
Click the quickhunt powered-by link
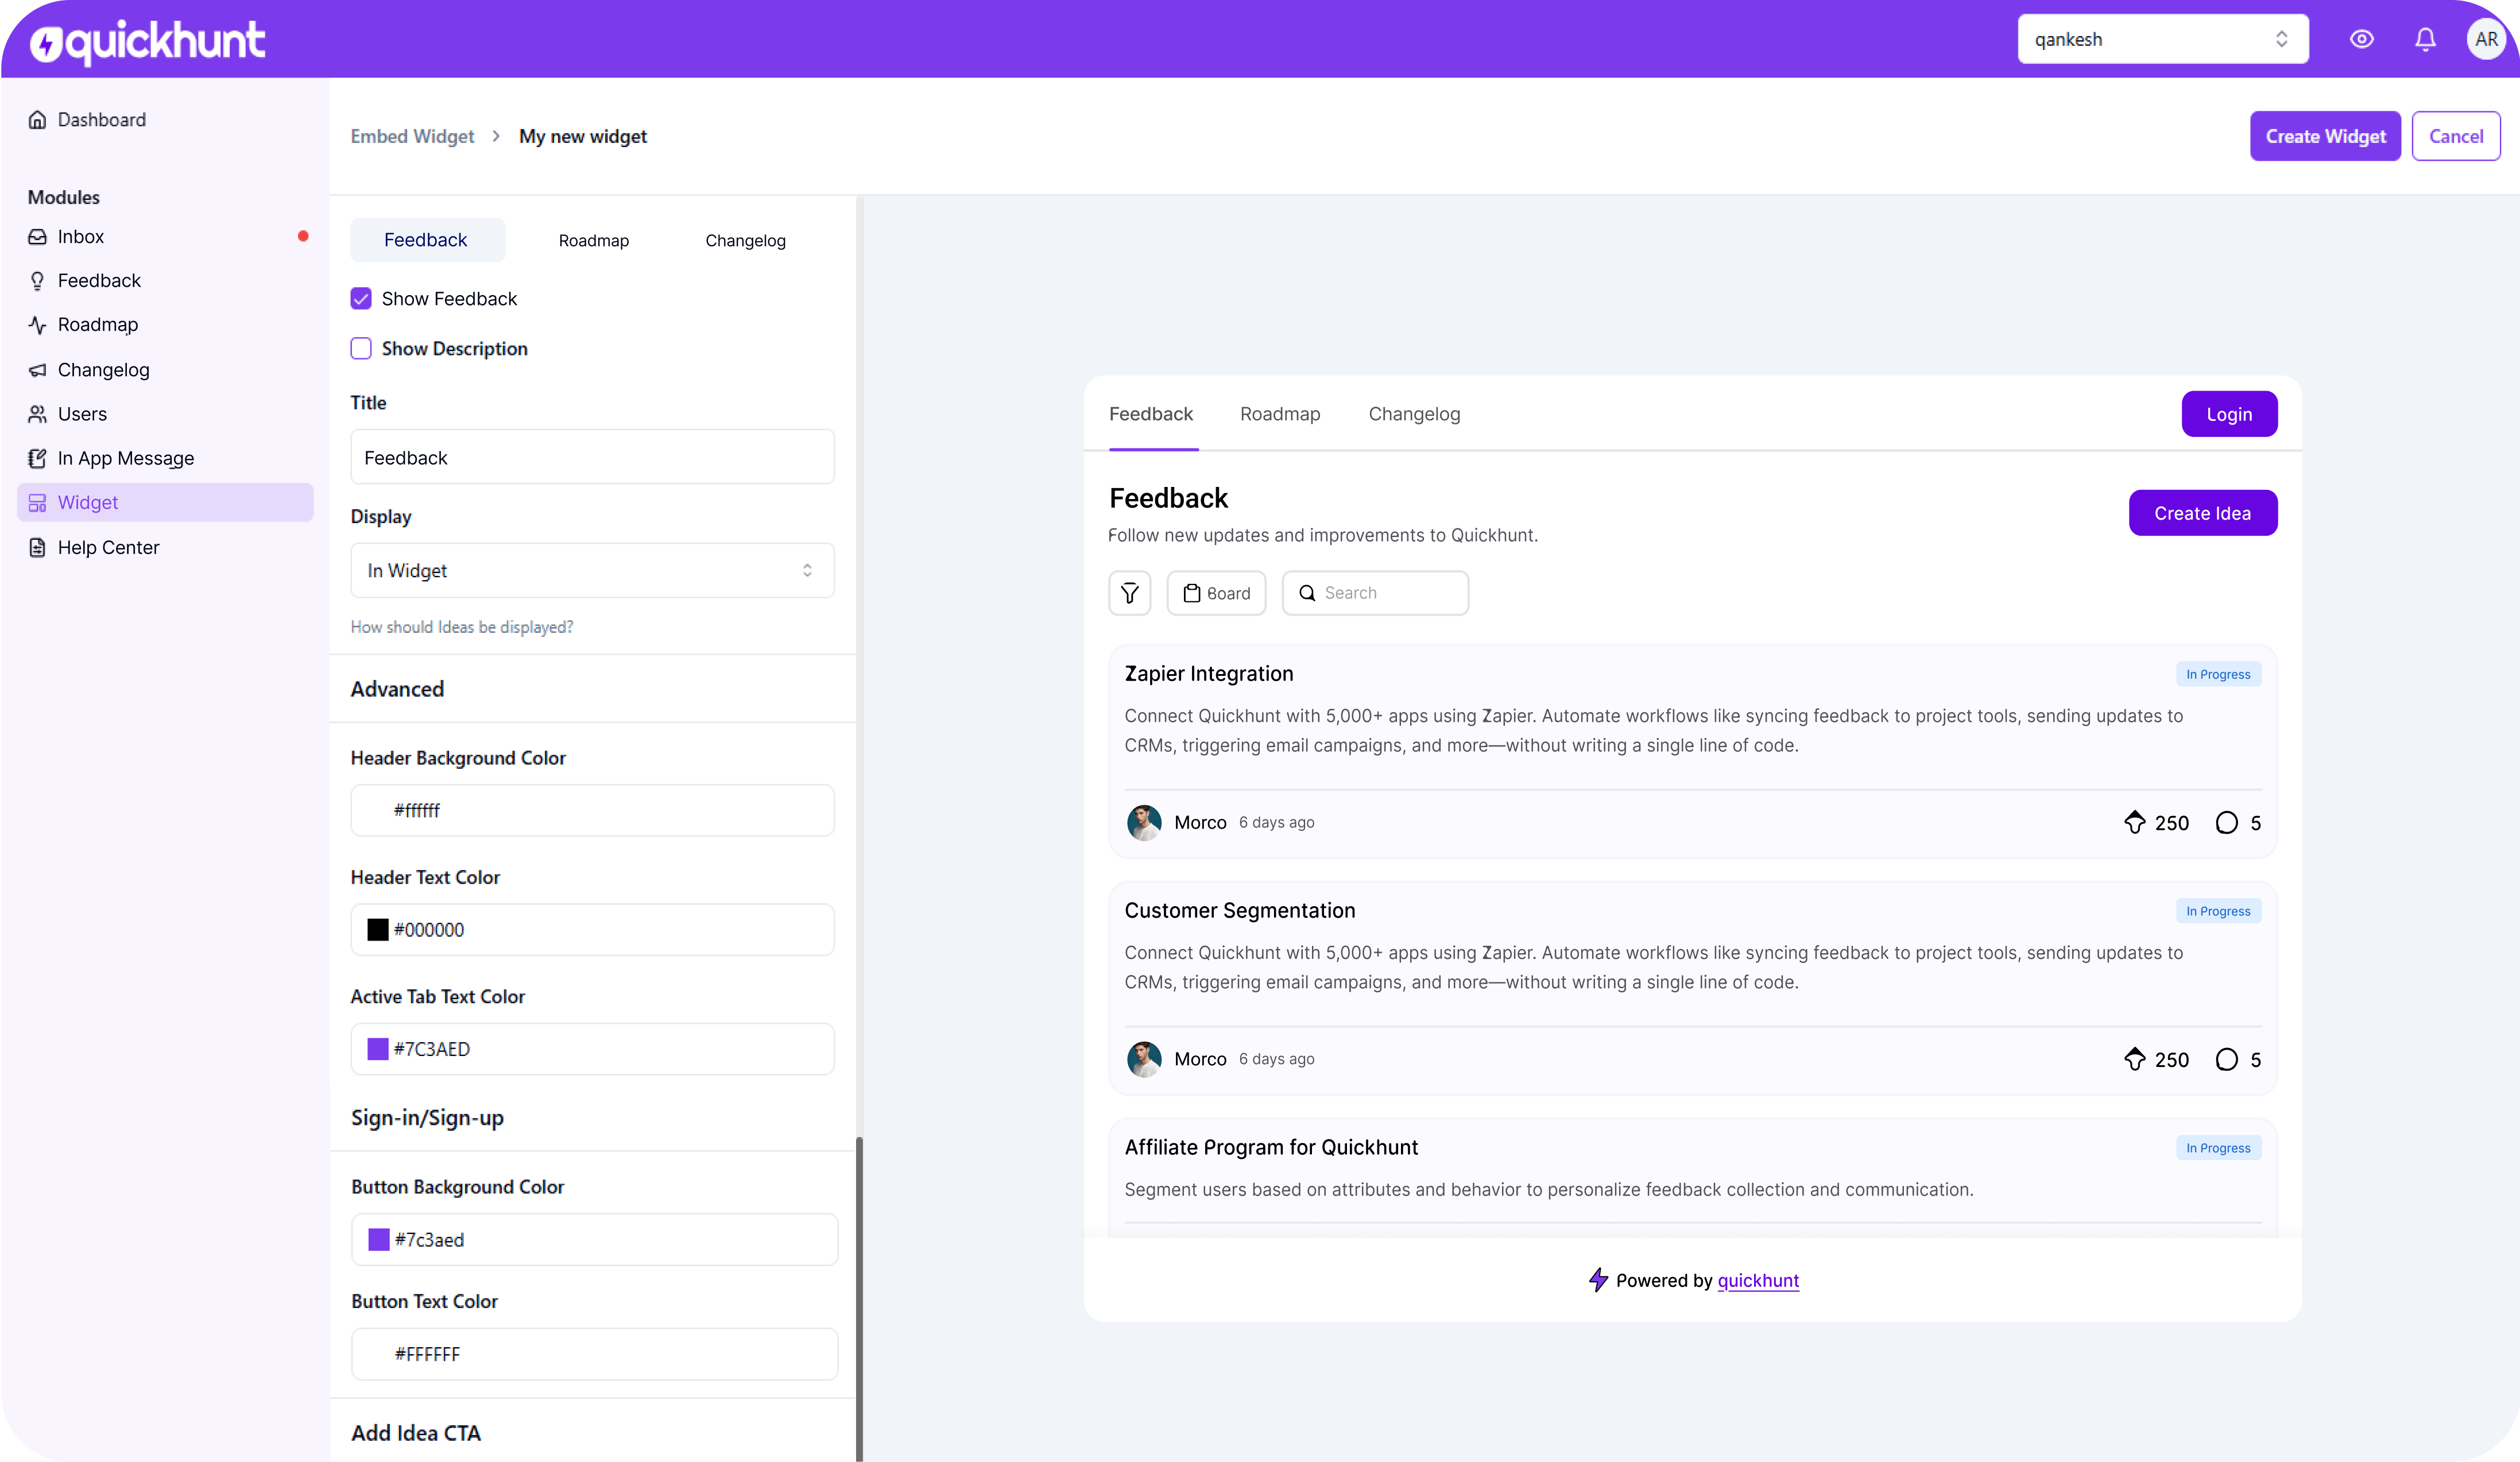click(x=1758, y=1281)
